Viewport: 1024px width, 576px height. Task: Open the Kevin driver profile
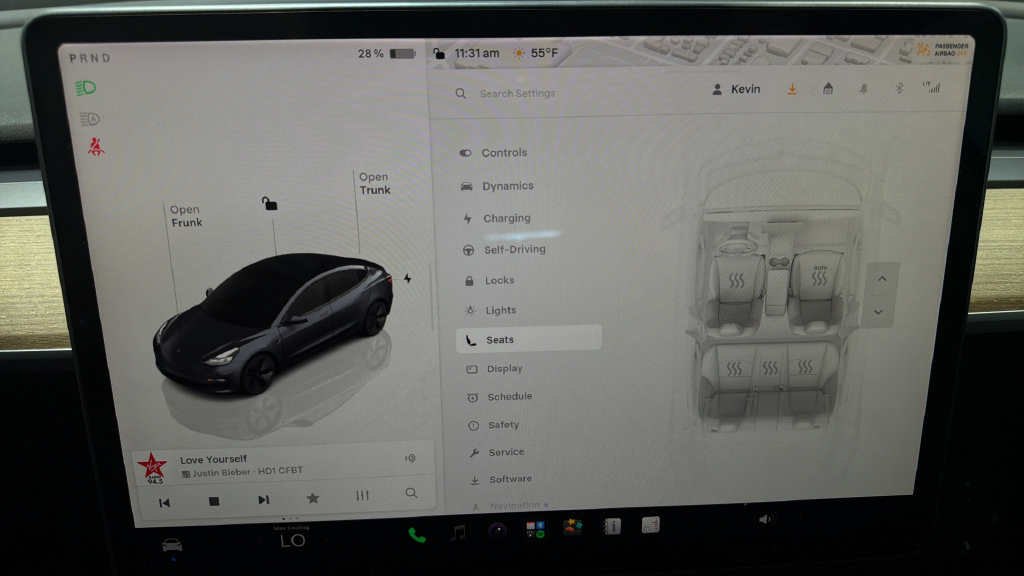[x=736, y=89]
